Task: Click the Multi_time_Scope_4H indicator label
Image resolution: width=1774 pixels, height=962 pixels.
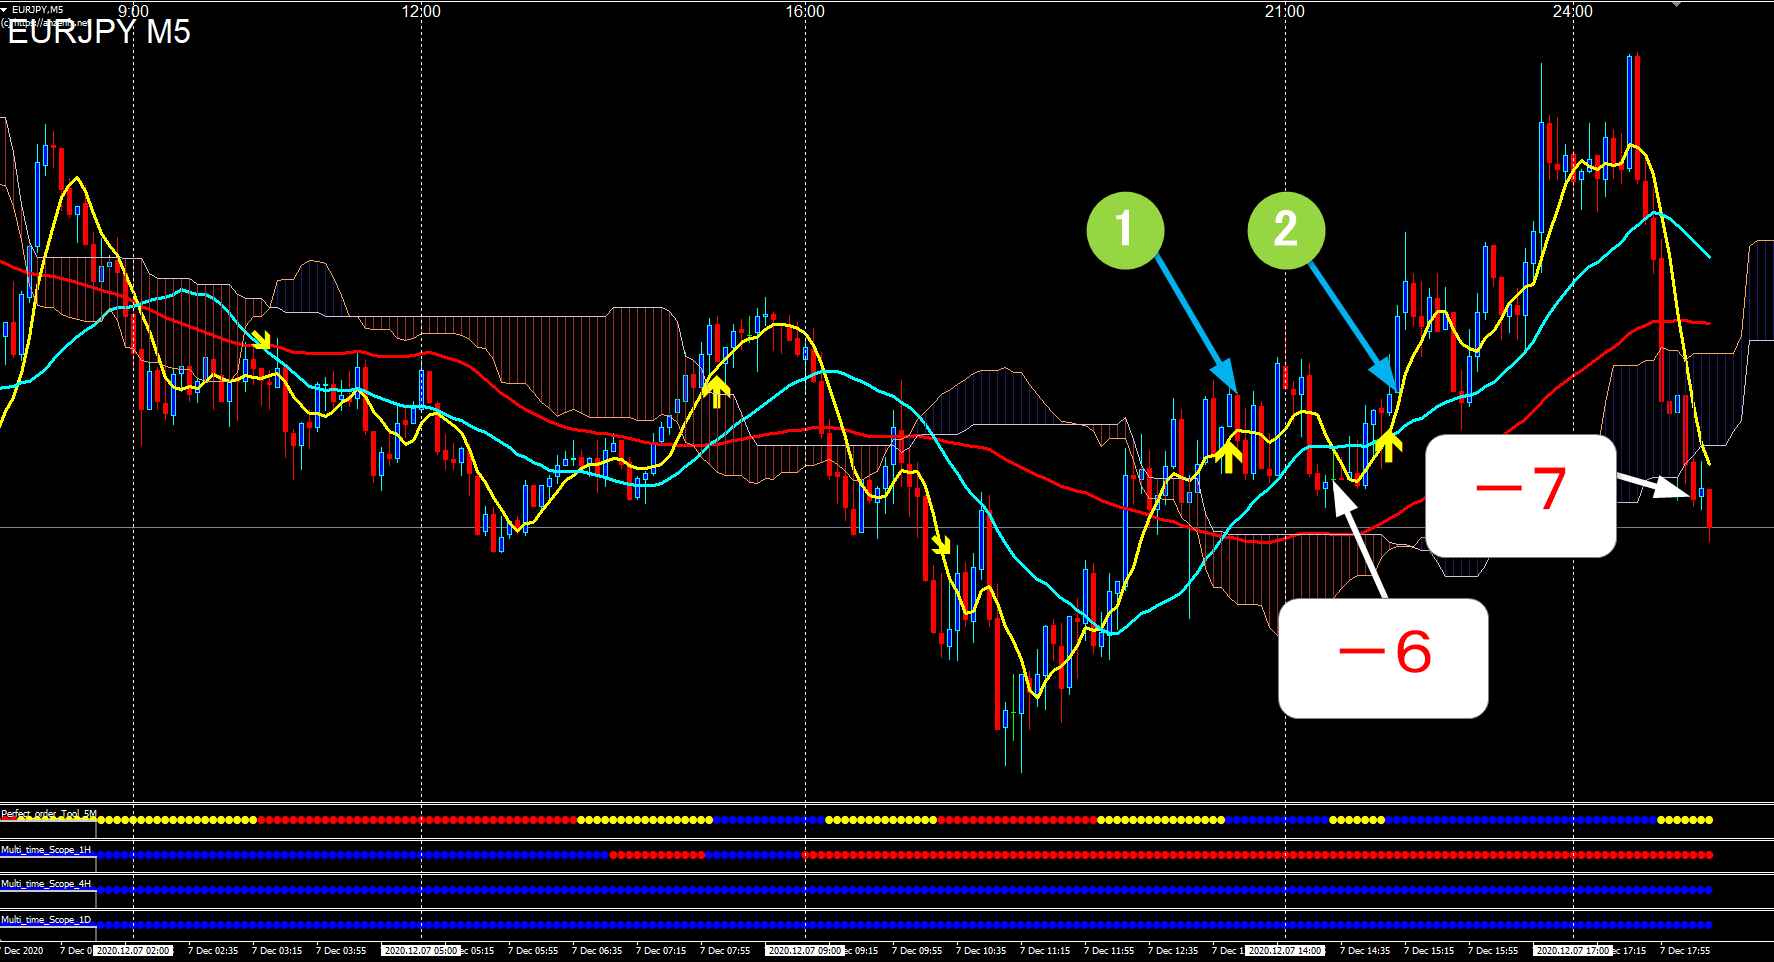Action: point(46,884)
